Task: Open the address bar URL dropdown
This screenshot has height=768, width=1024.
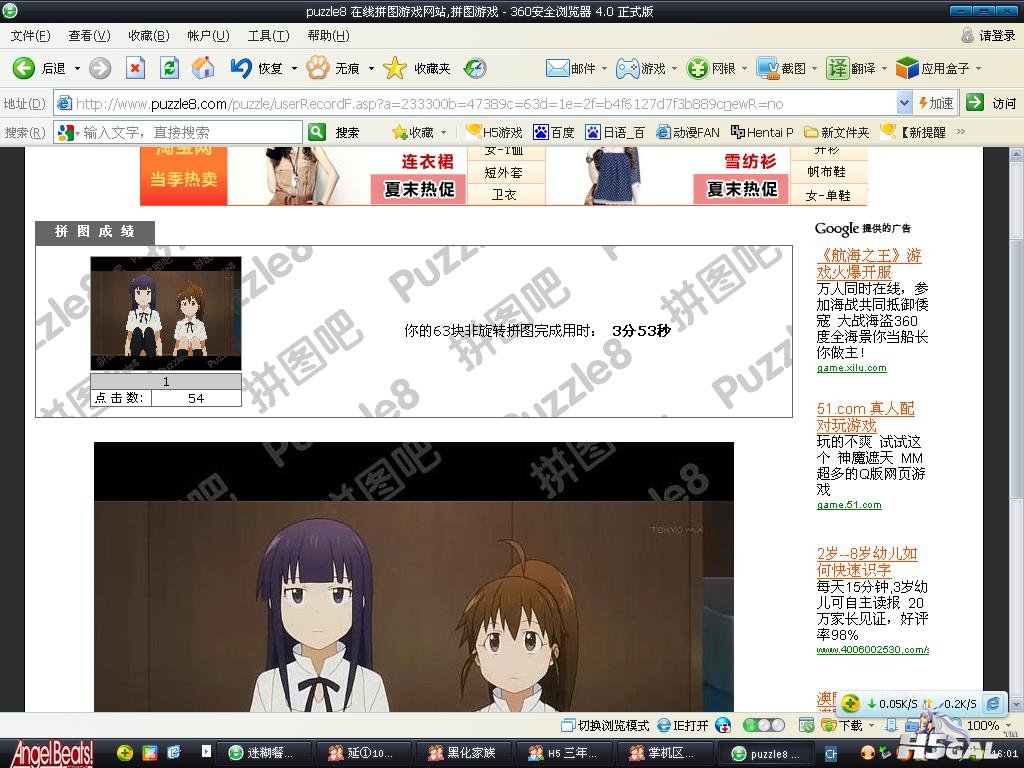Action: (904, 103)
